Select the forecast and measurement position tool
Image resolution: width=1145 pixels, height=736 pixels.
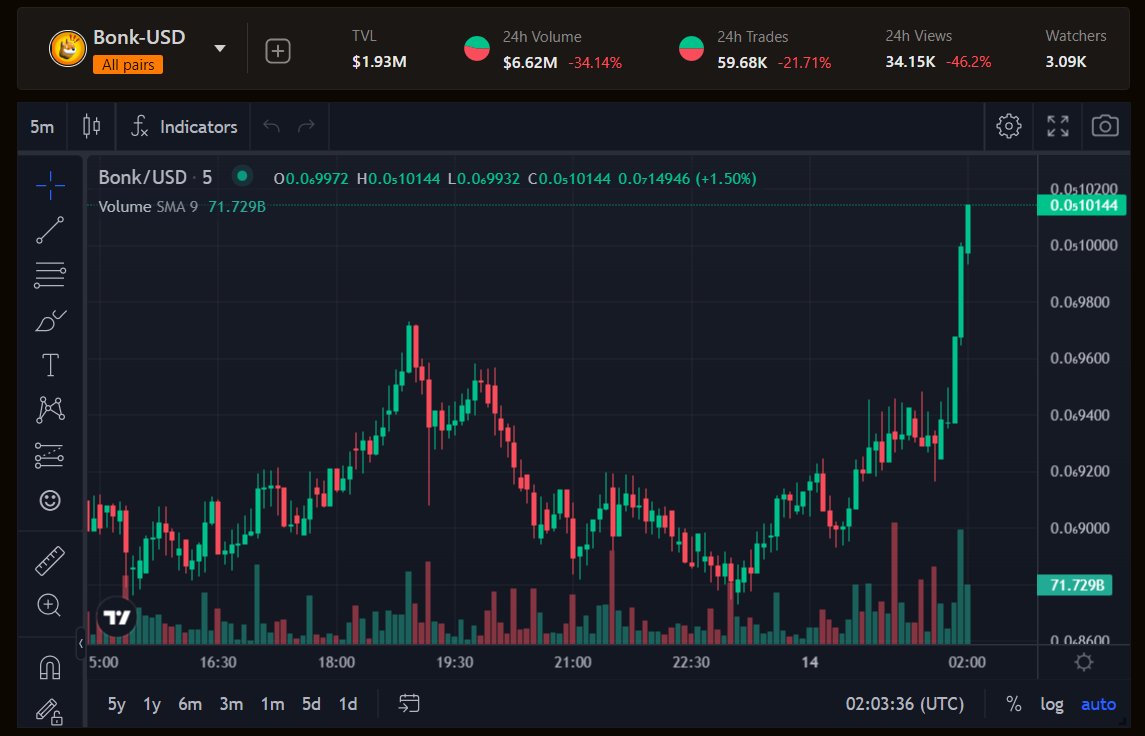pyautogui.click(x=50, y=455)
